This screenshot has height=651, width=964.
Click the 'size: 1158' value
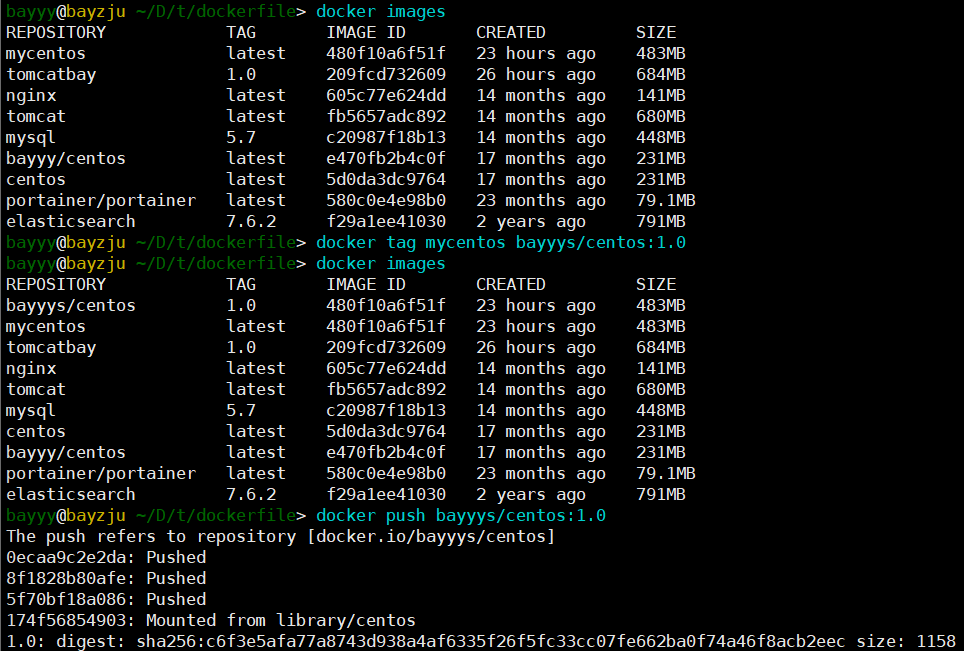tap(906, 642)
